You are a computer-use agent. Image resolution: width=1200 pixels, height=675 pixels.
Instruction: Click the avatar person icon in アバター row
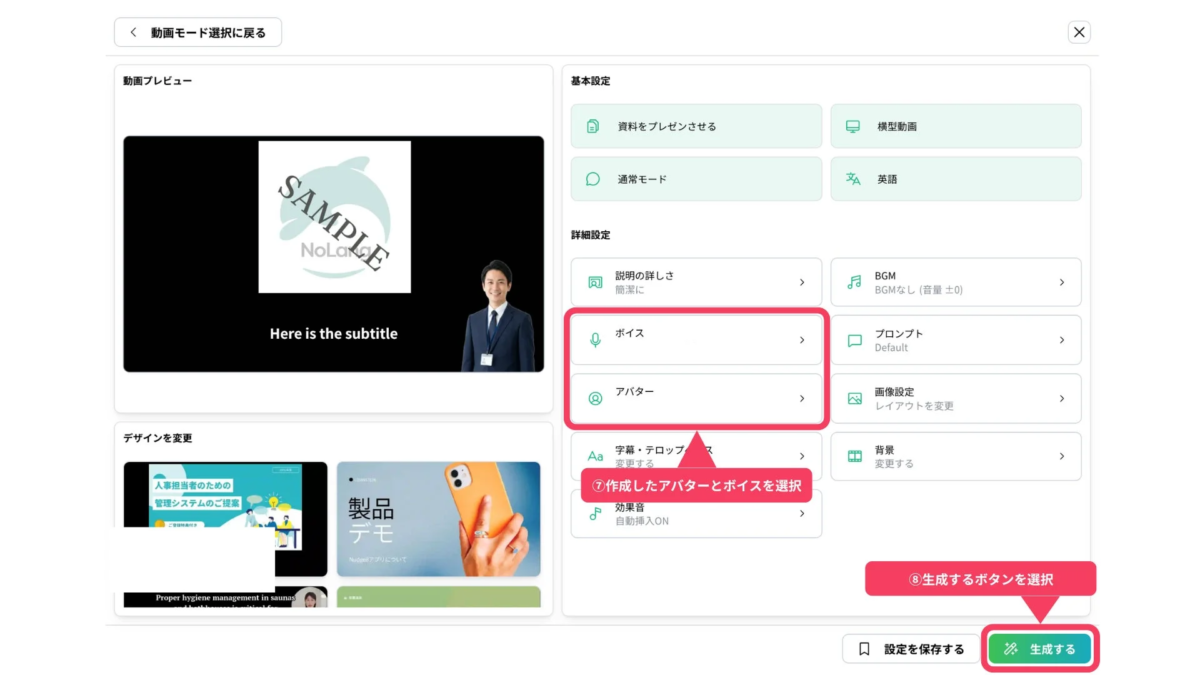(x=596, y=398)
